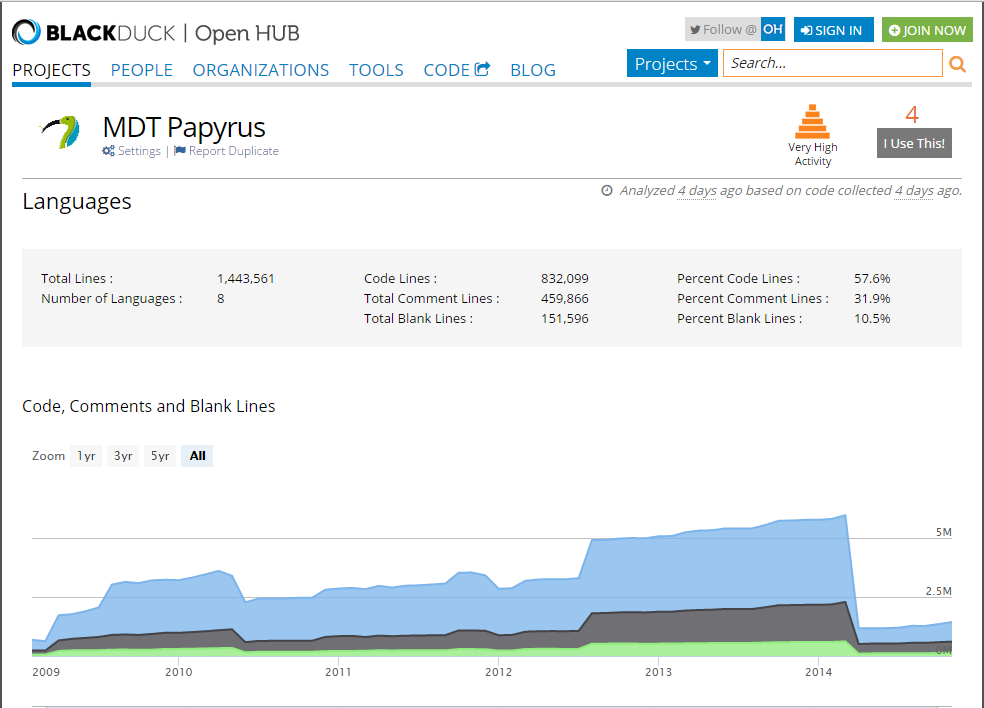Click the 2012 label on chart axis
The height and width of the screenshot is (708, 984).
coord(498,672)
